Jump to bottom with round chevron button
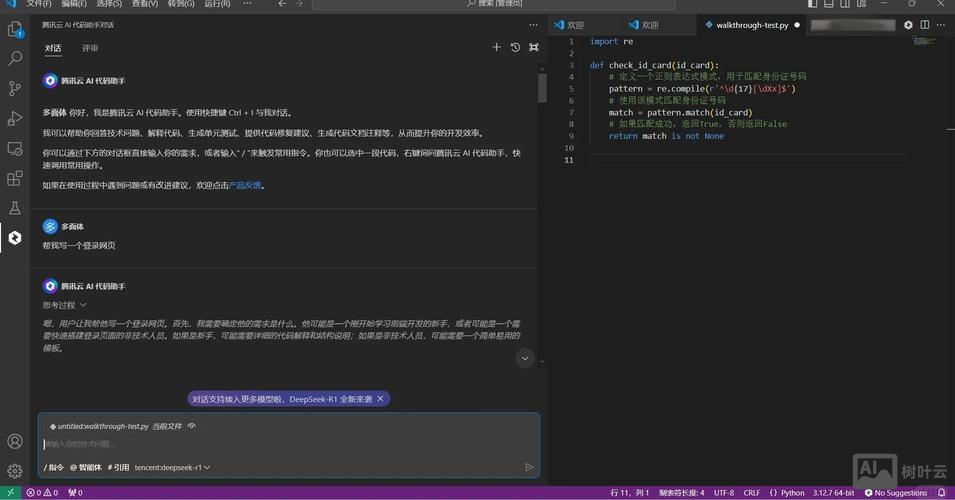The width and height of the screenshot is (955, 500). [x=525, y=358]
